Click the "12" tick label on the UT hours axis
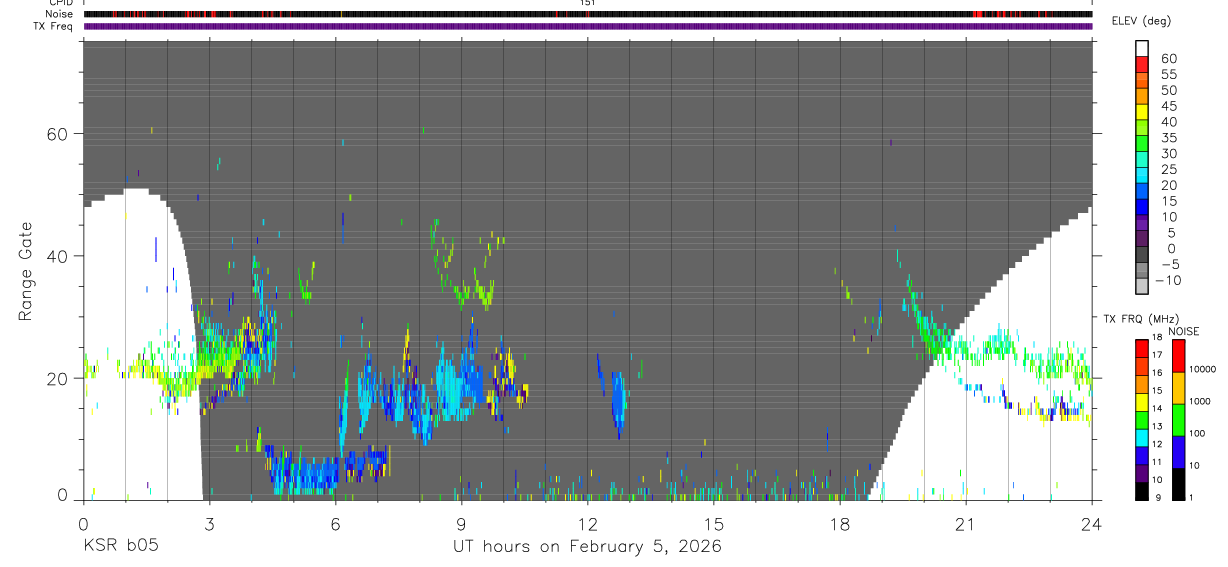Image resolution: width=1228 pixels, height=567 pixels. 587,524
